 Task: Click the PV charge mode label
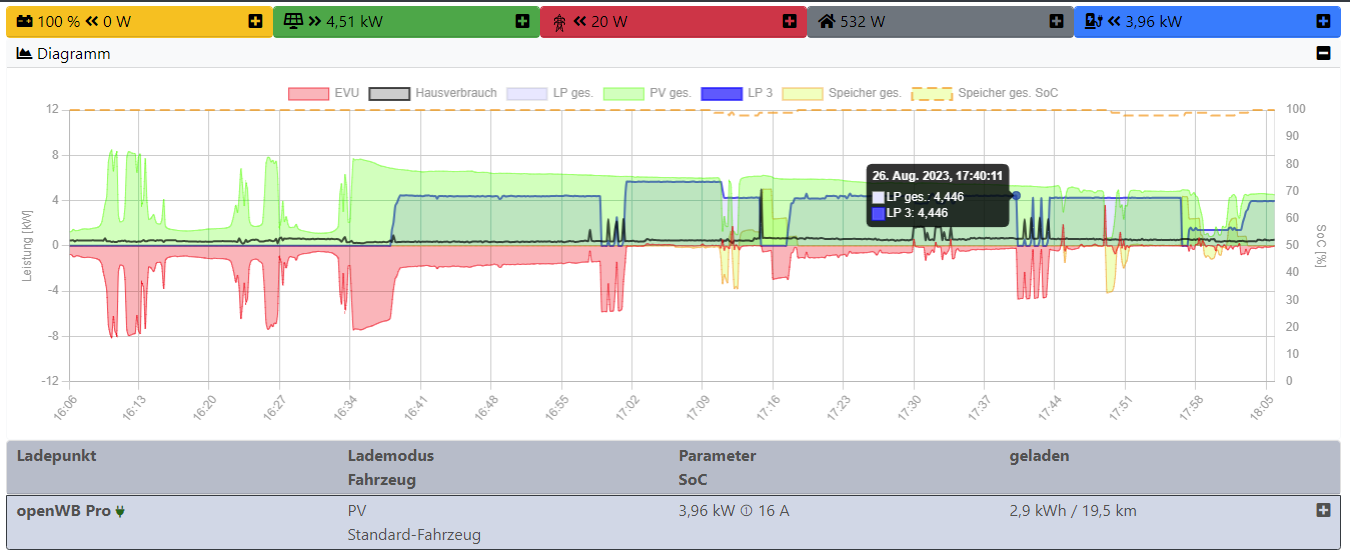point(356,511)
